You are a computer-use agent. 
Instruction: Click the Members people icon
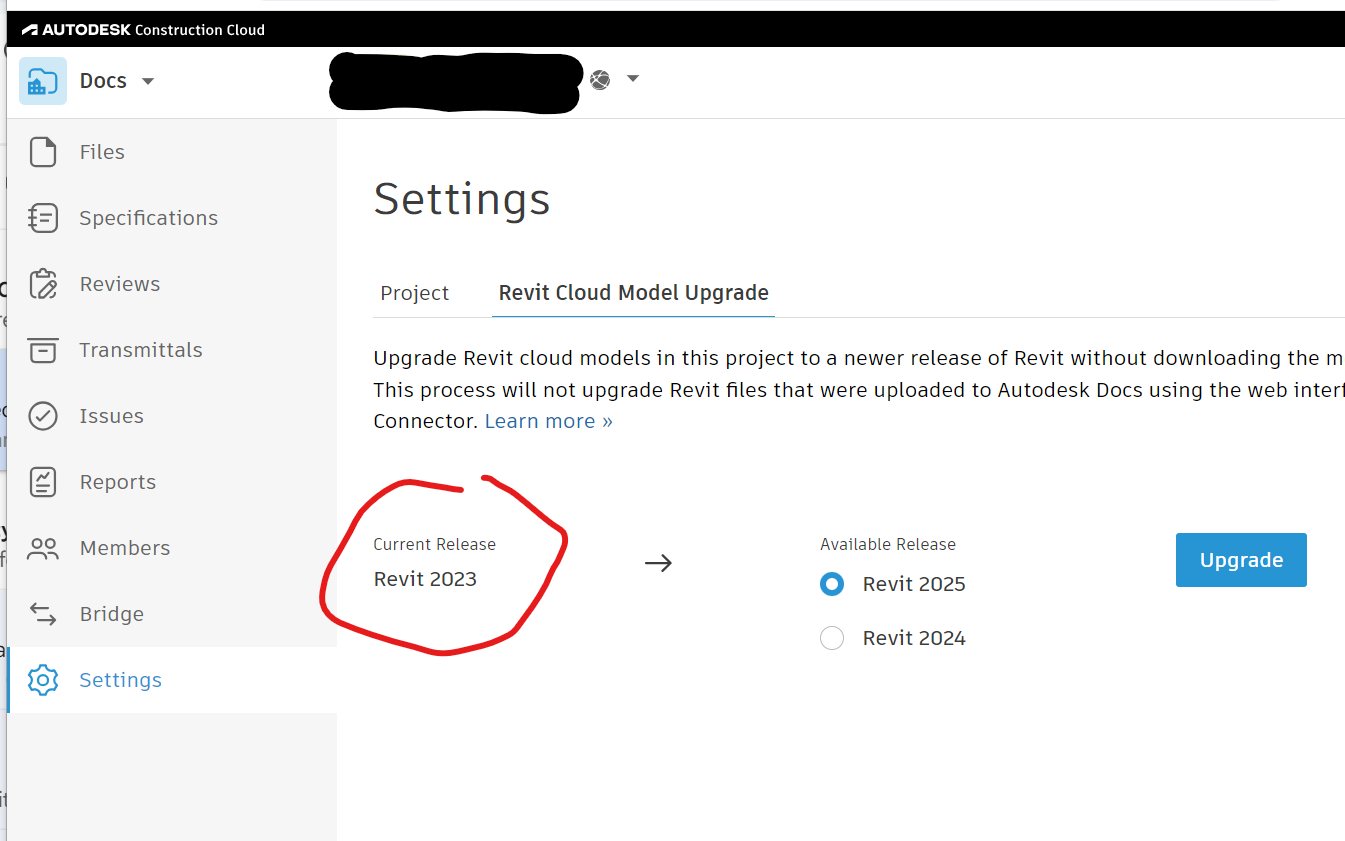tap(43, 548)
